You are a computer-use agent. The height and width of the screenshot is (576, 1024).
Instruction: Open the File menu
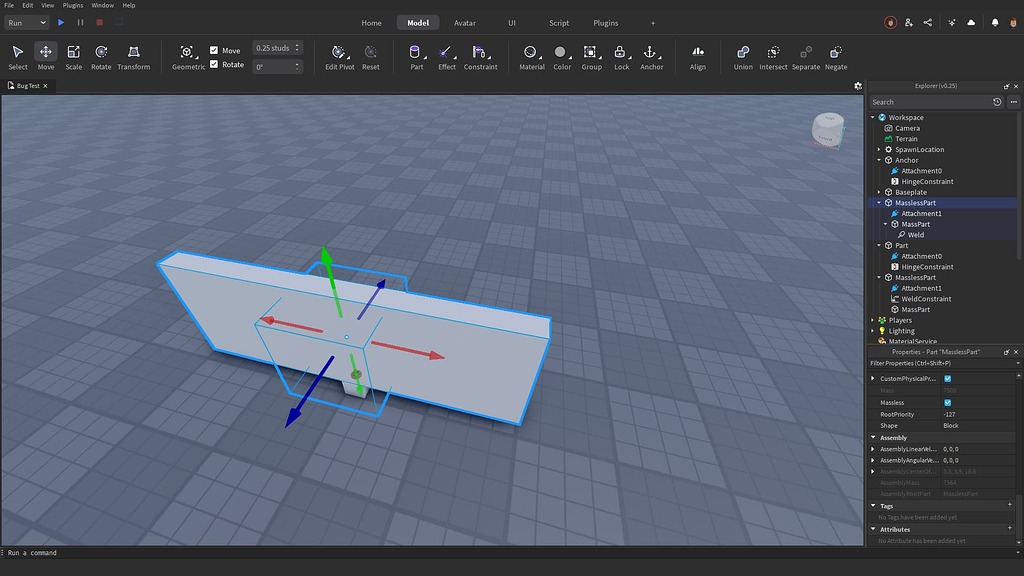point(9,5)
